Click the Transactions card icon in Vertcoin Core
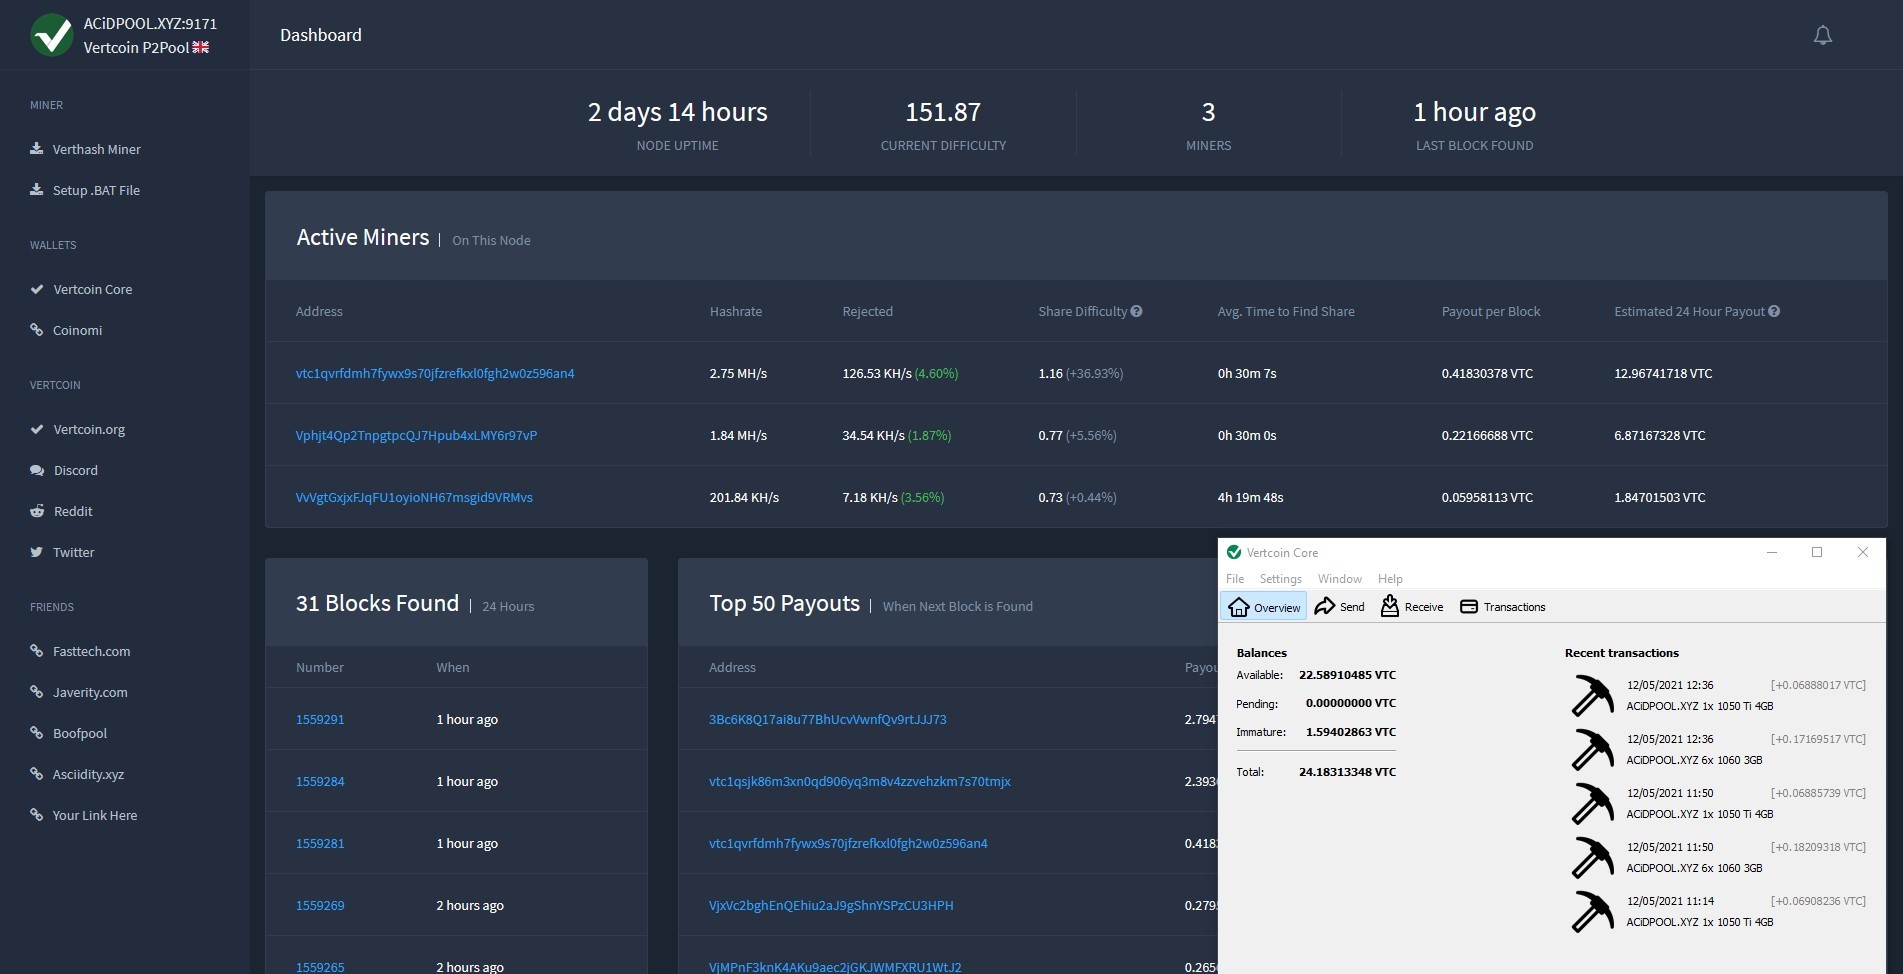 point(1469,607)
